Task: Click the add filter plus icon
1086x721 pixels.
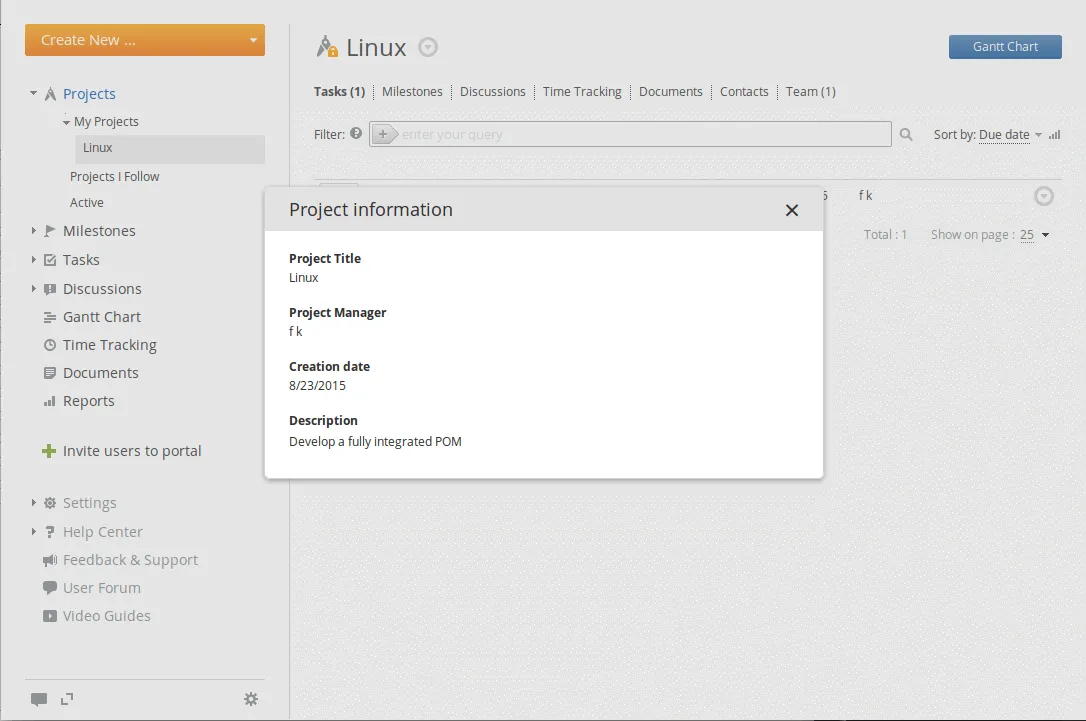Action: 383,134
